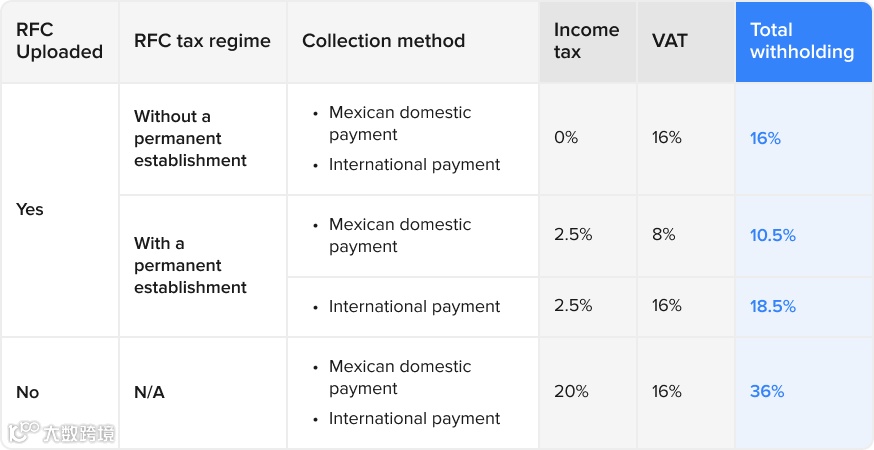Viewport: 874px width, 450px height.
Task: Click the Collection method header
Action: [412, 41]
